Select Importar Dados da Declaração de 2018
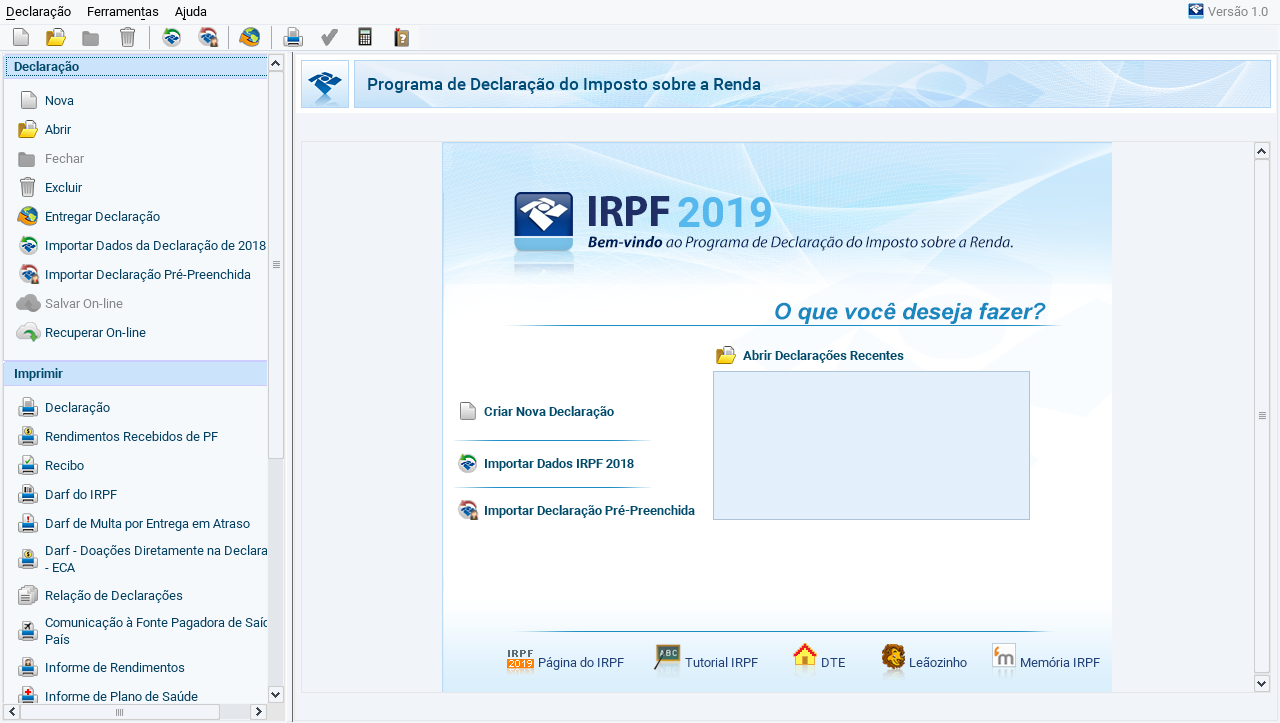 (155, 246)
